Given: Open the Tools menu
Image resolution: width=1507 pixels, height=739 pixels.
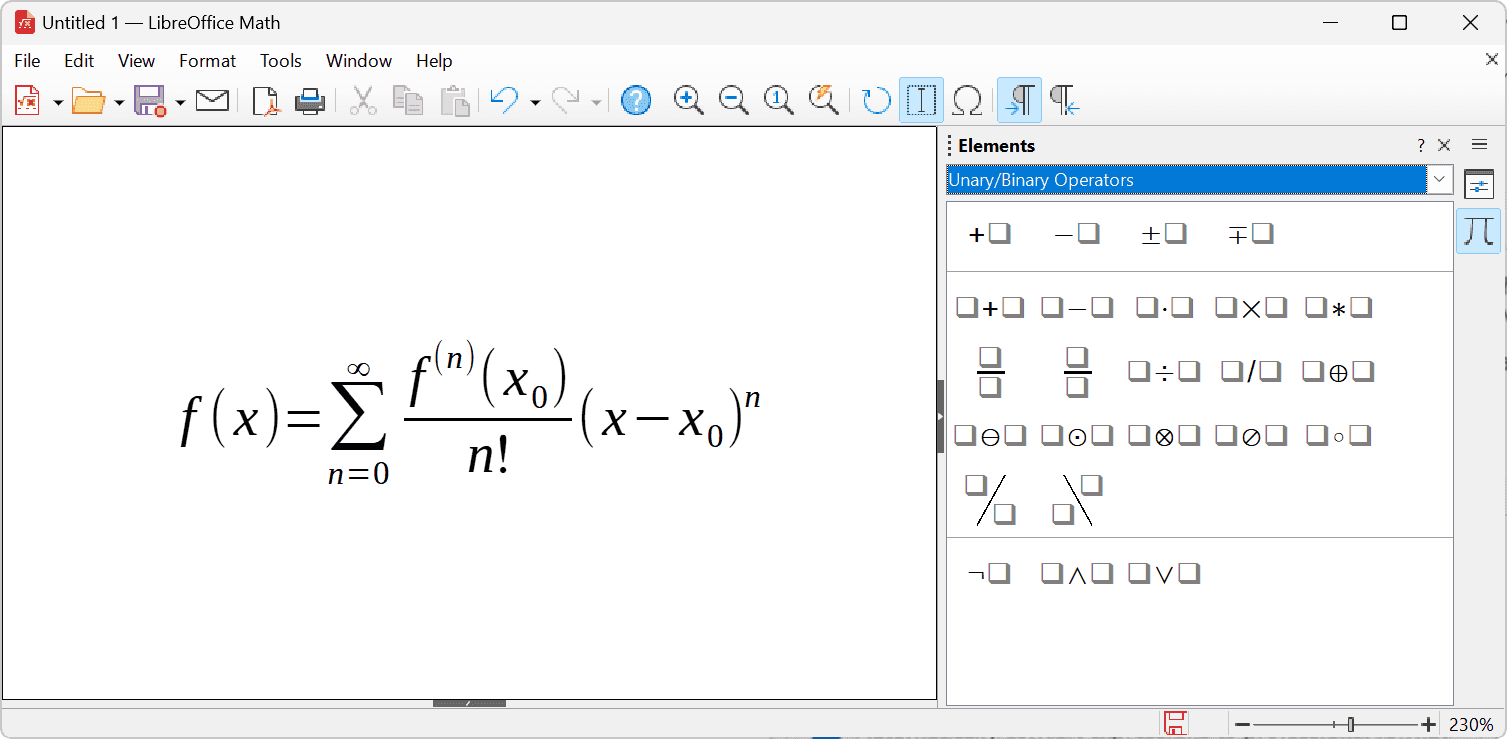Looking at the screenshot, I should 281,61.
